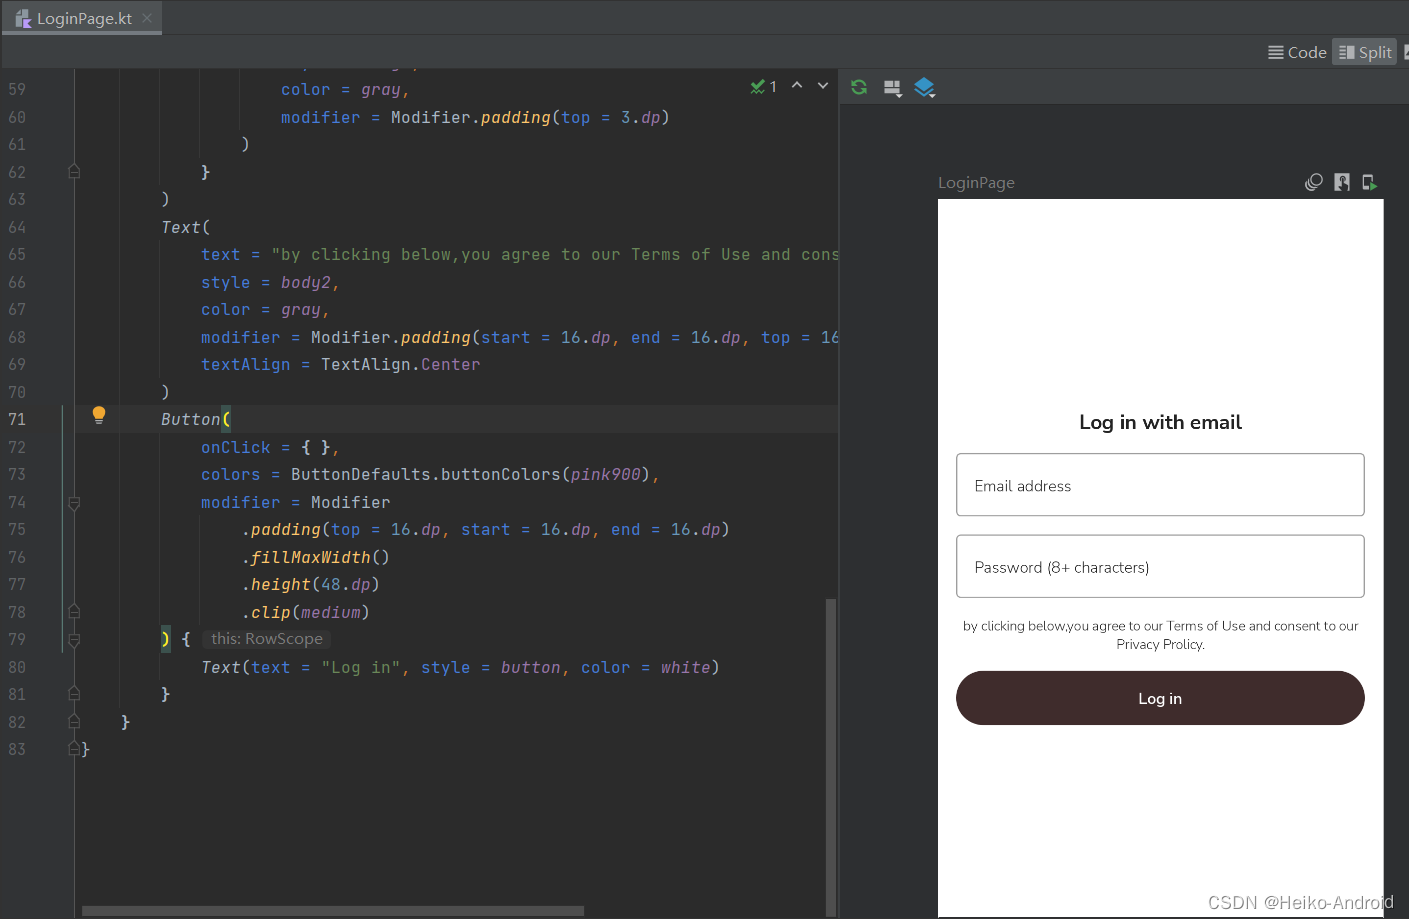Click line number 64 in the gutter
This screenshot has width=1409, height=919.
coord(17,227)
